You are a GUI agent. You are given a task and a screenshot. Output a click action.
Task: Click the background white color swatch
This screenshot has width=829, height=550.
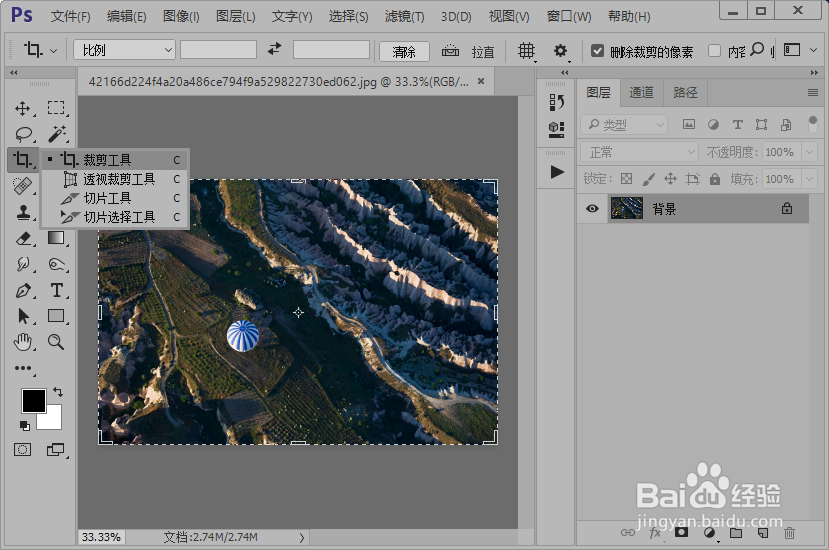[x=53, y=420]
